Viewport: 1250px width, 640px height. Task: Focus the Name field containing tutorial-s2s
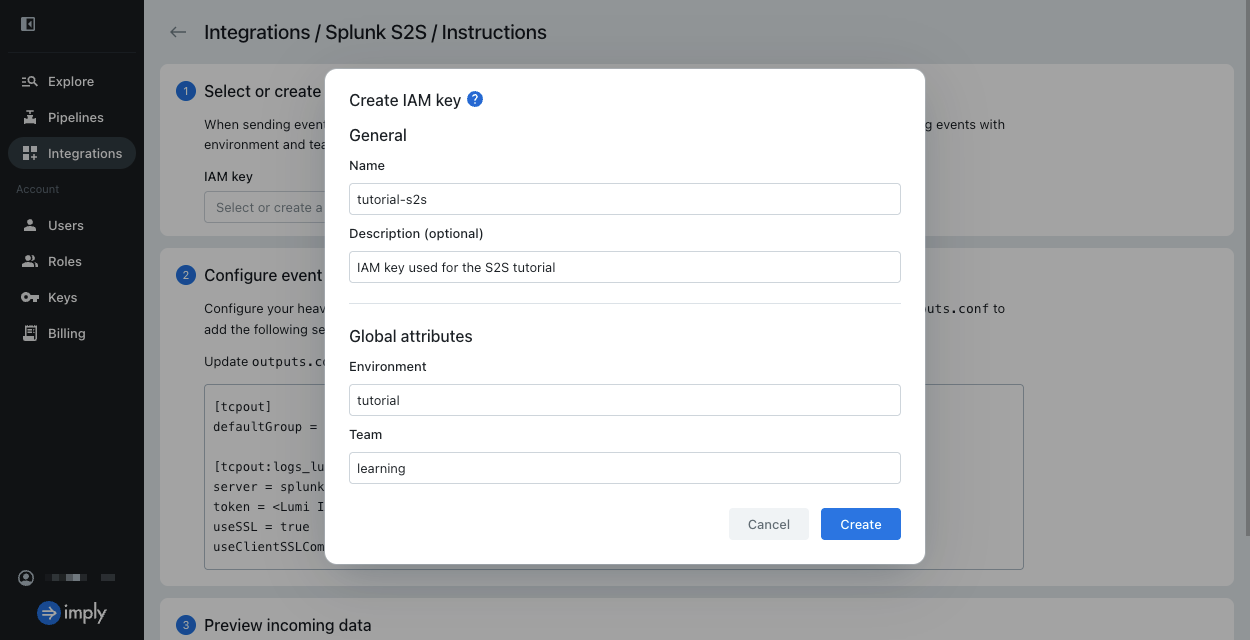point(625,199)
